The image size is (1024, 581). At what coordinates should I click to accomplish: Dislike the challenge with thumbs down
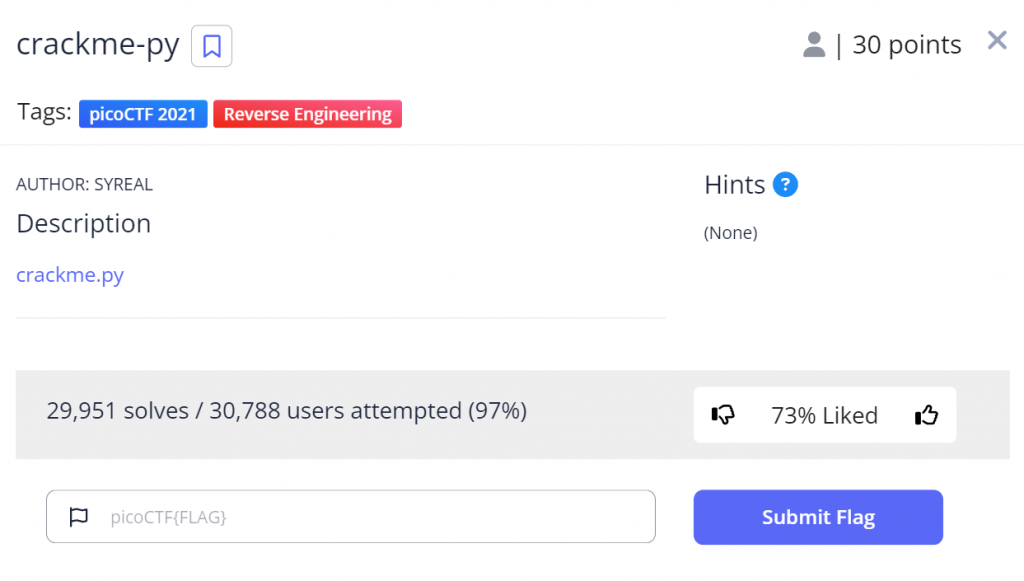tap(722, 415)
